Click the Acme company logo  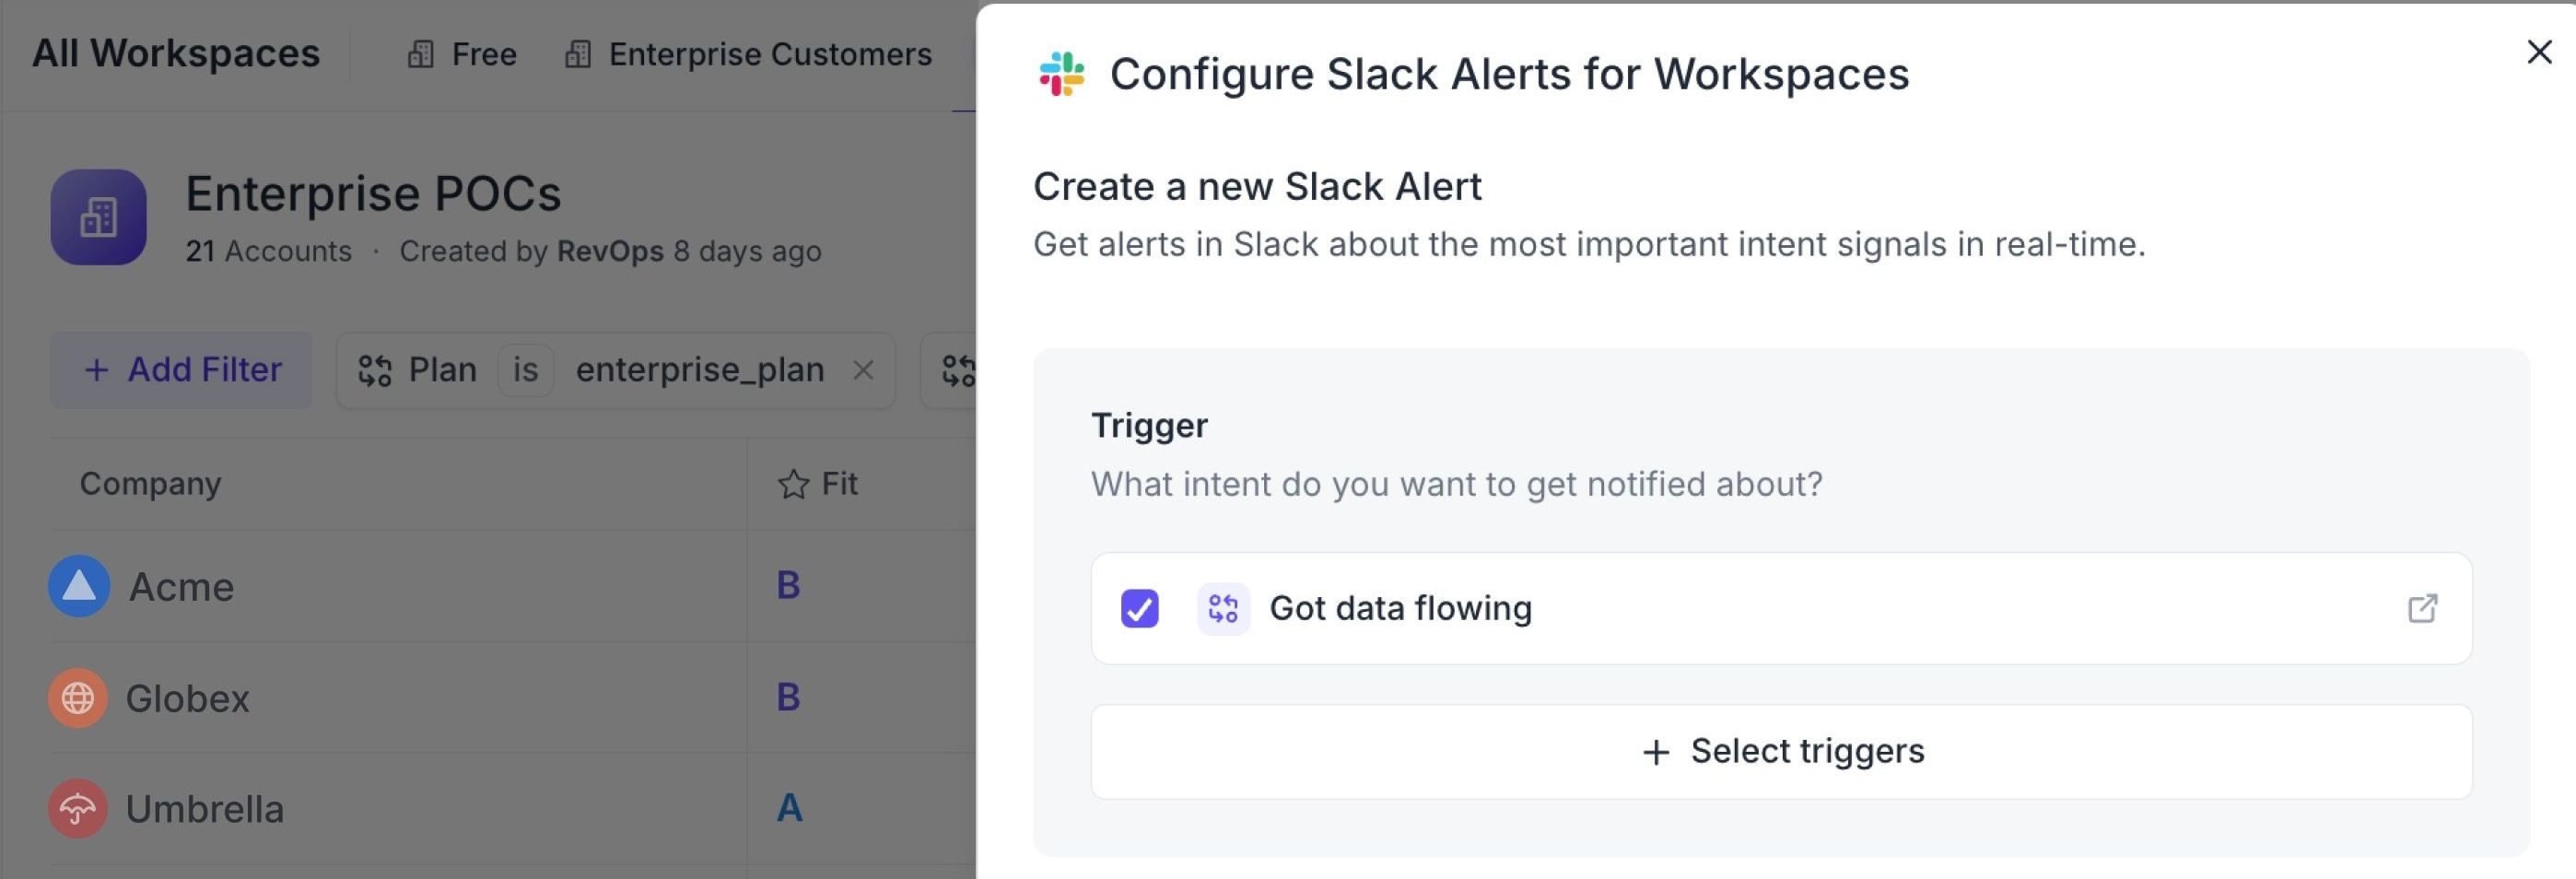(79, 586)
